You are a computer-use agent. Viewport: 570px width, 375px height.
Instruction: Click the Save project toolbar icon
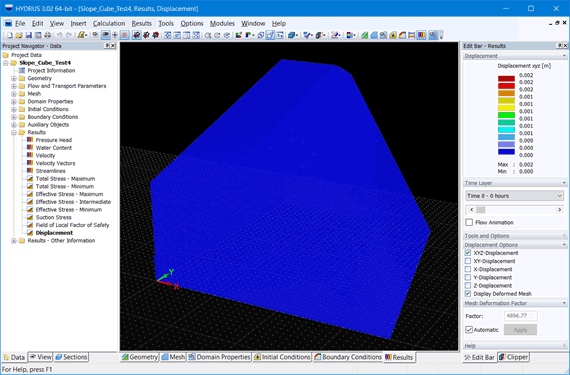click(x=28, y=35)
